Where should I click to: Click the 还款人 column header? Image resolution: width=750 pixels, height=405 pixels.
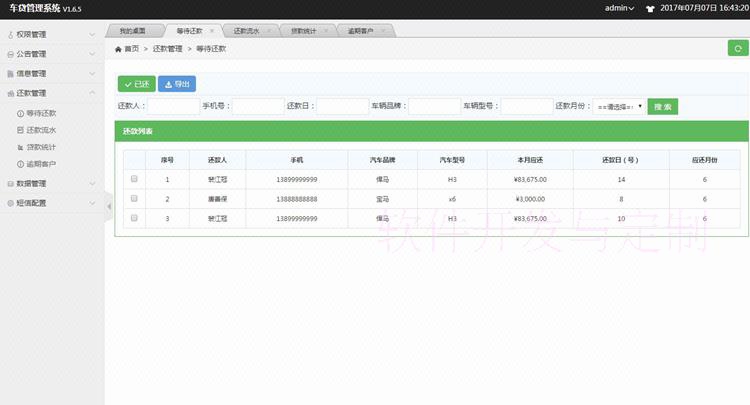click(217, 160)
